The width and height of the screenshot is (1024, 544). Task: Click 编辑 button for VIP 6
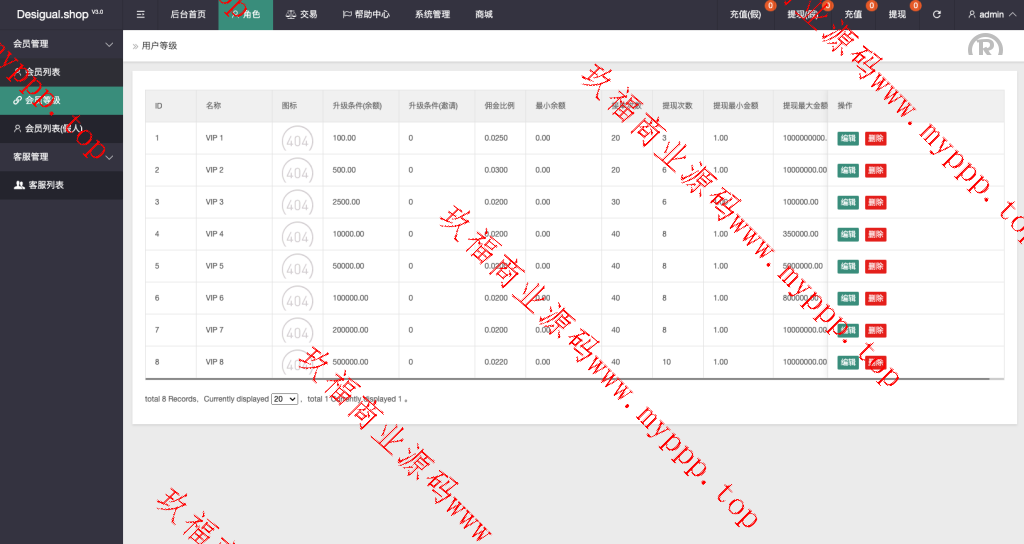(847, 298)
